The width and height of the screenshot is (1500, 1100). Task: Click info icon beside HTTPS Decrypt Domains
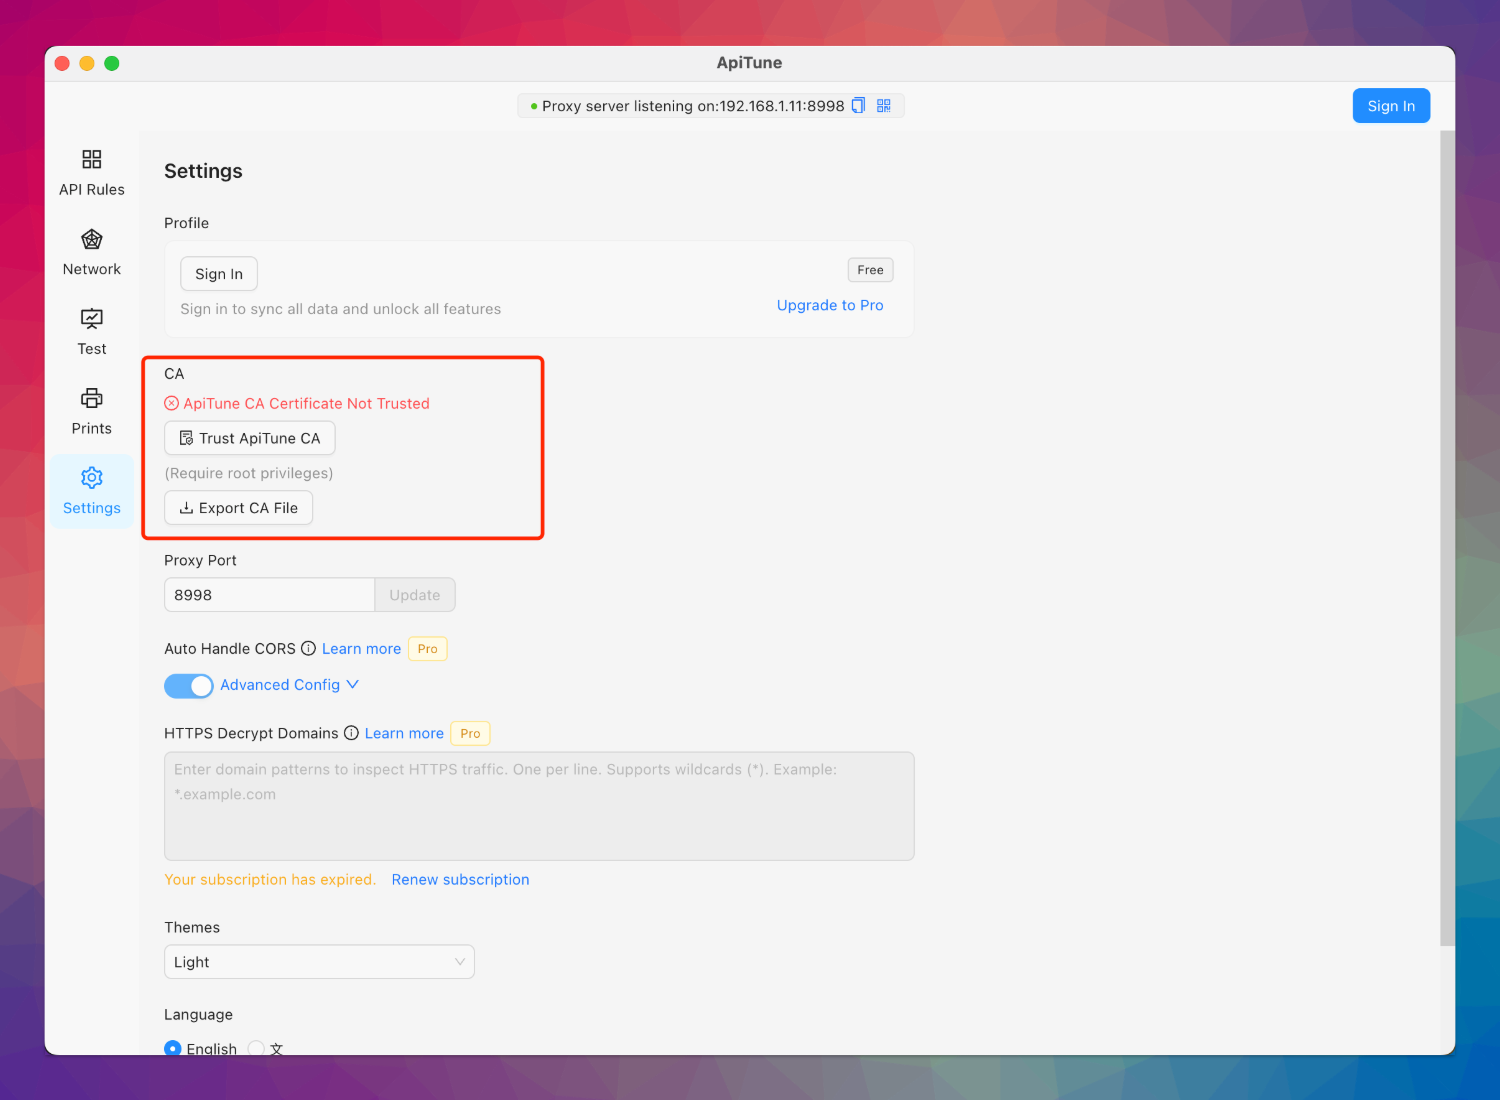(x=351, y=733)
